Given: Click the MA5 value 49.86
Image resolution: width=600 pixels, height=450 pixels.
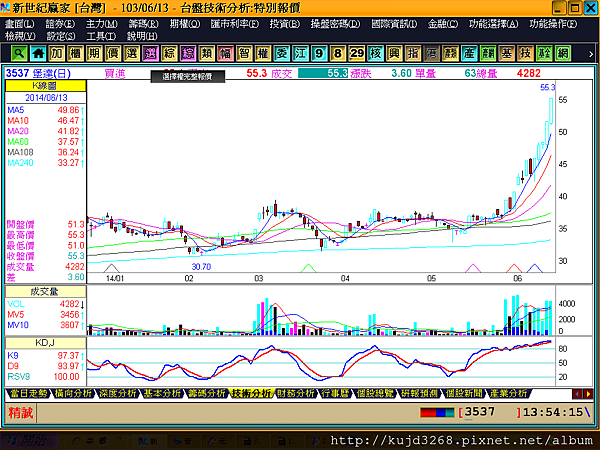Looking at the screenshot, I should coord(68,110).
